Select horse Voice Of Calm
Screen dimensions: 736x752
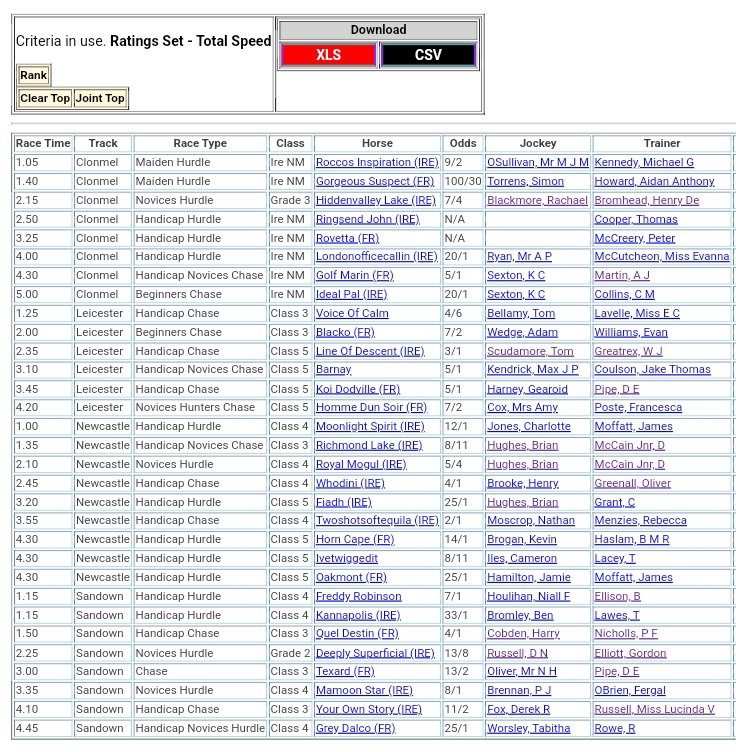coord(352,313)
